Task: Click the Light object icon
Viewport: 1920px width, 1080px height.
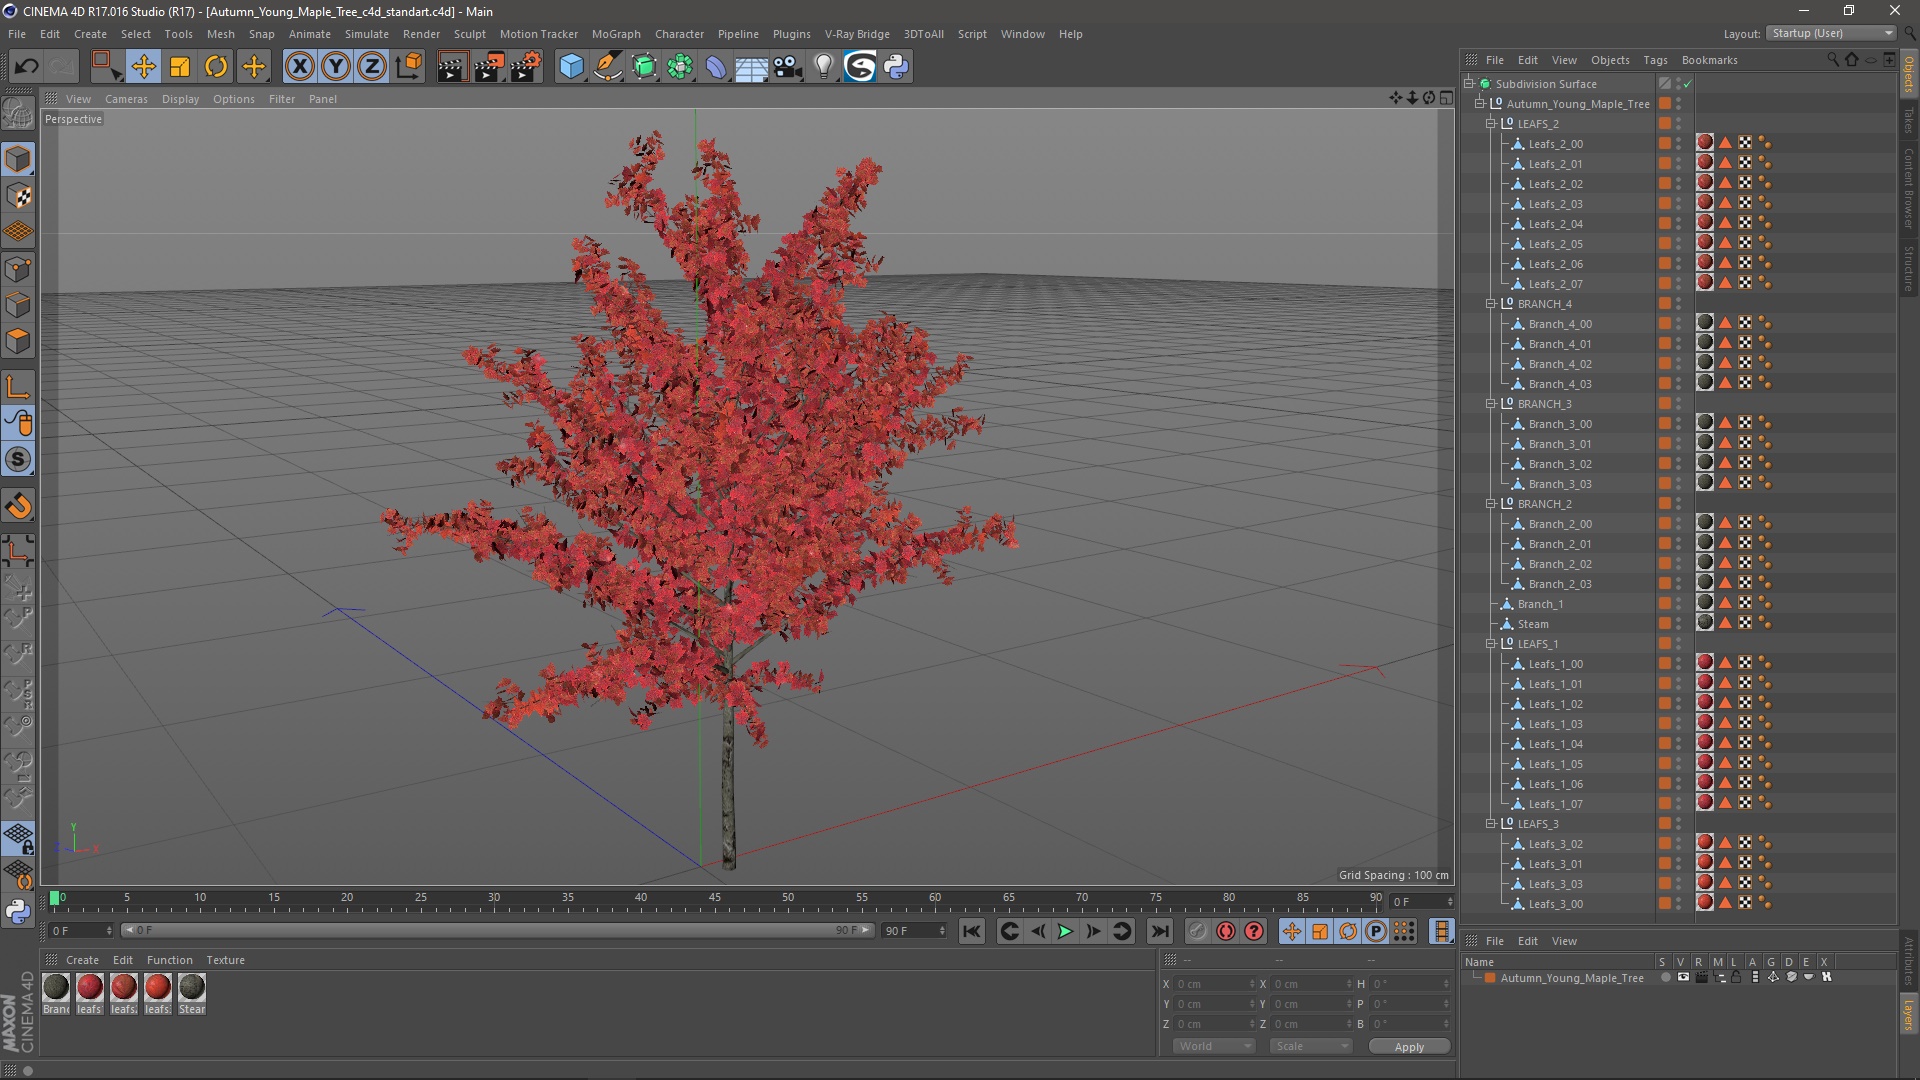Action: [x=823, y=67]
